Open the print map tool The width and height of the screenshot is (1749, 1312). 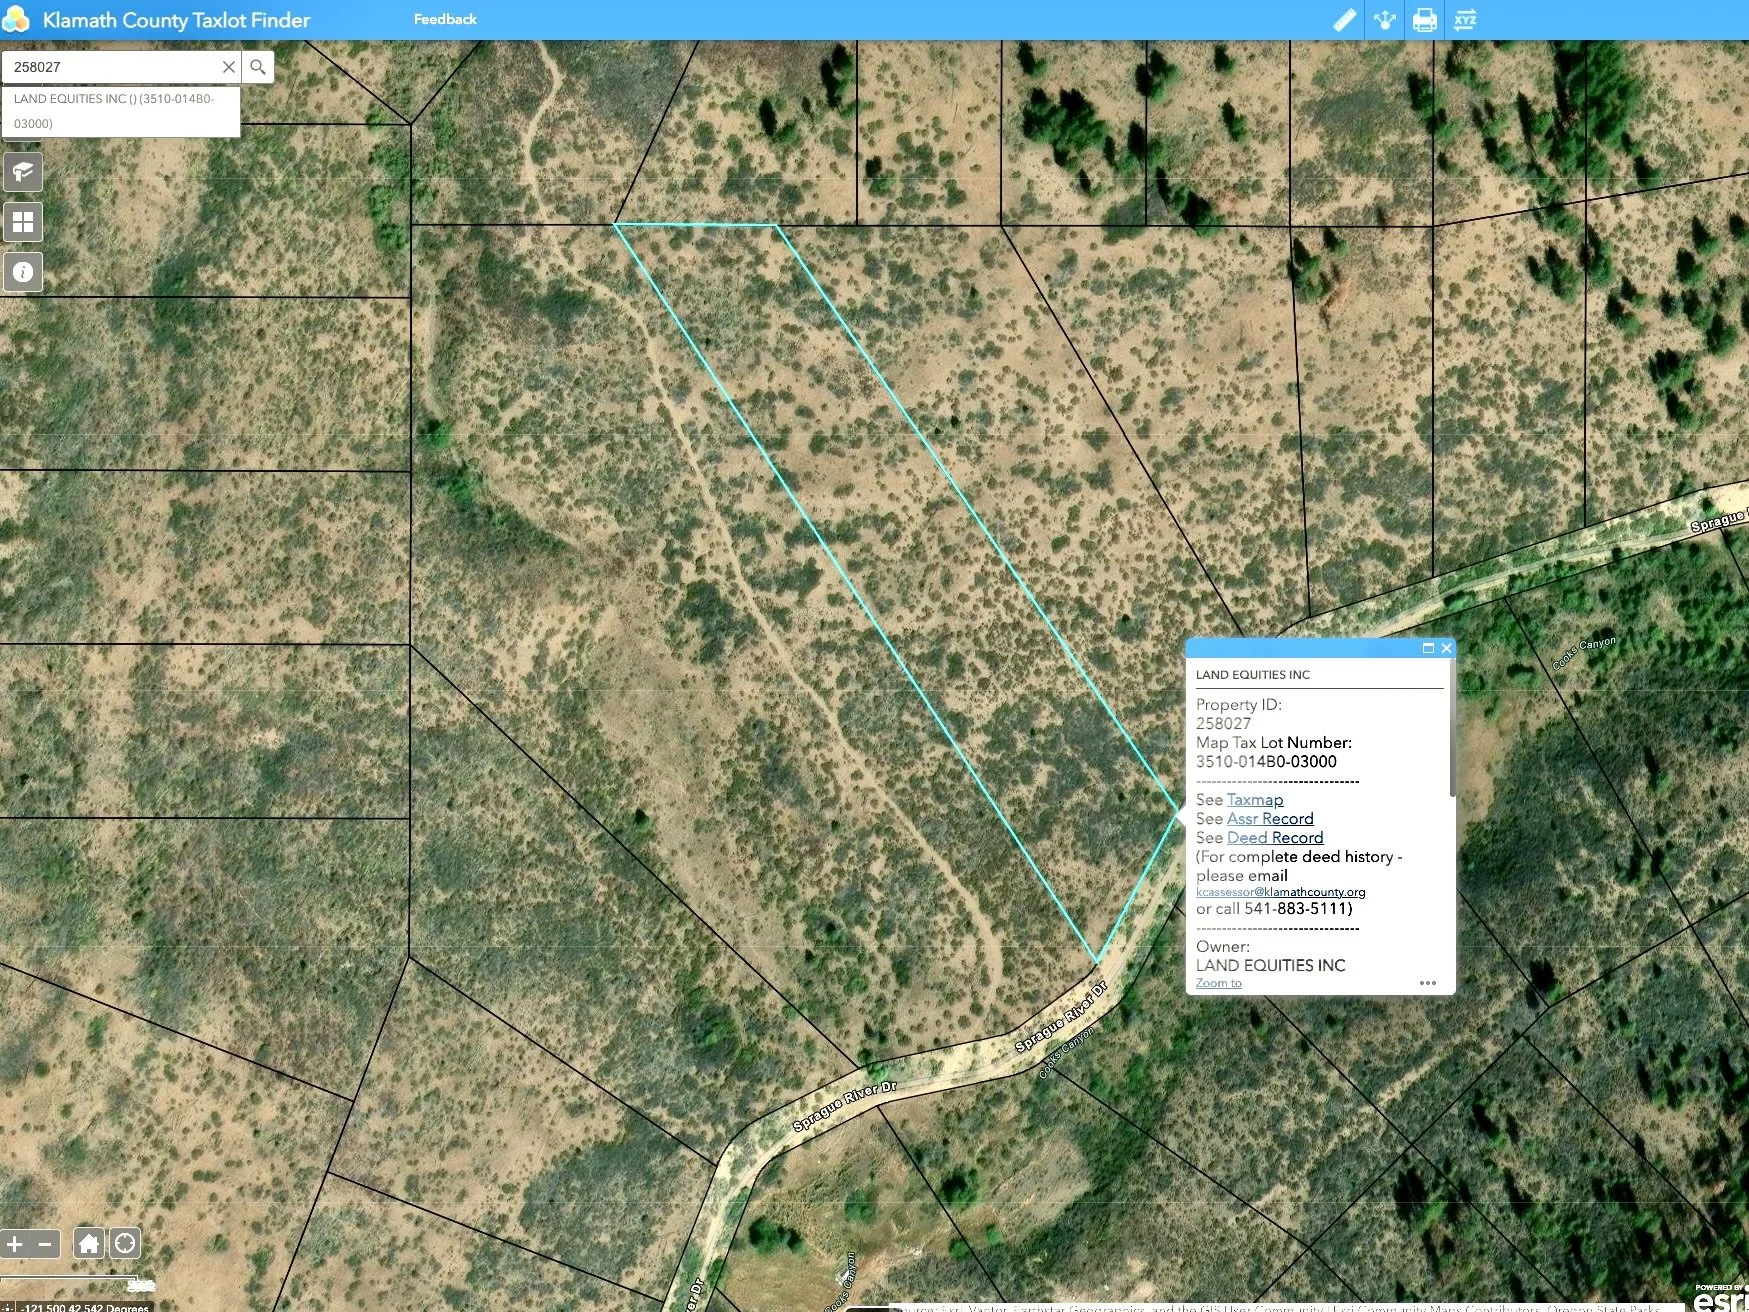(1424, 19)
